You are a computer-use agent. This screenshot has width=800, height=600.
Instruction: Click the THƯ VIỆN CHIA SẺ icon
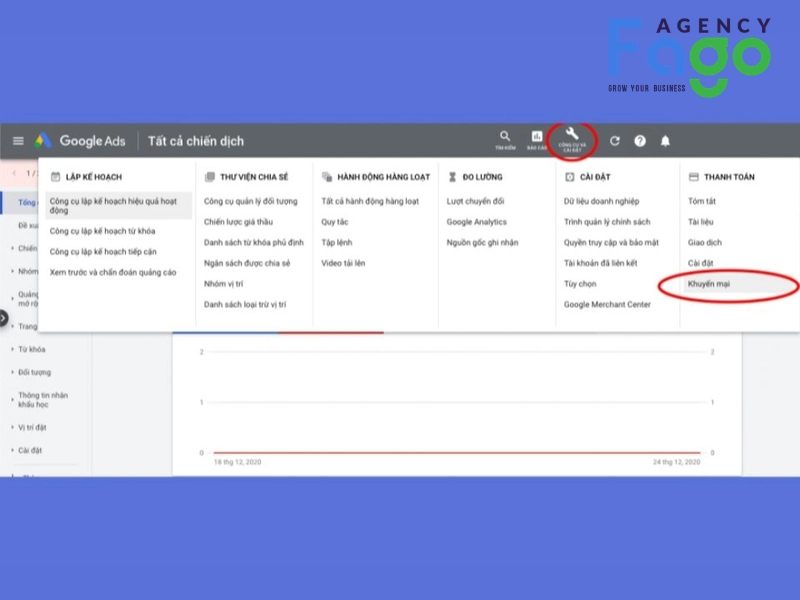click(210, 177)
